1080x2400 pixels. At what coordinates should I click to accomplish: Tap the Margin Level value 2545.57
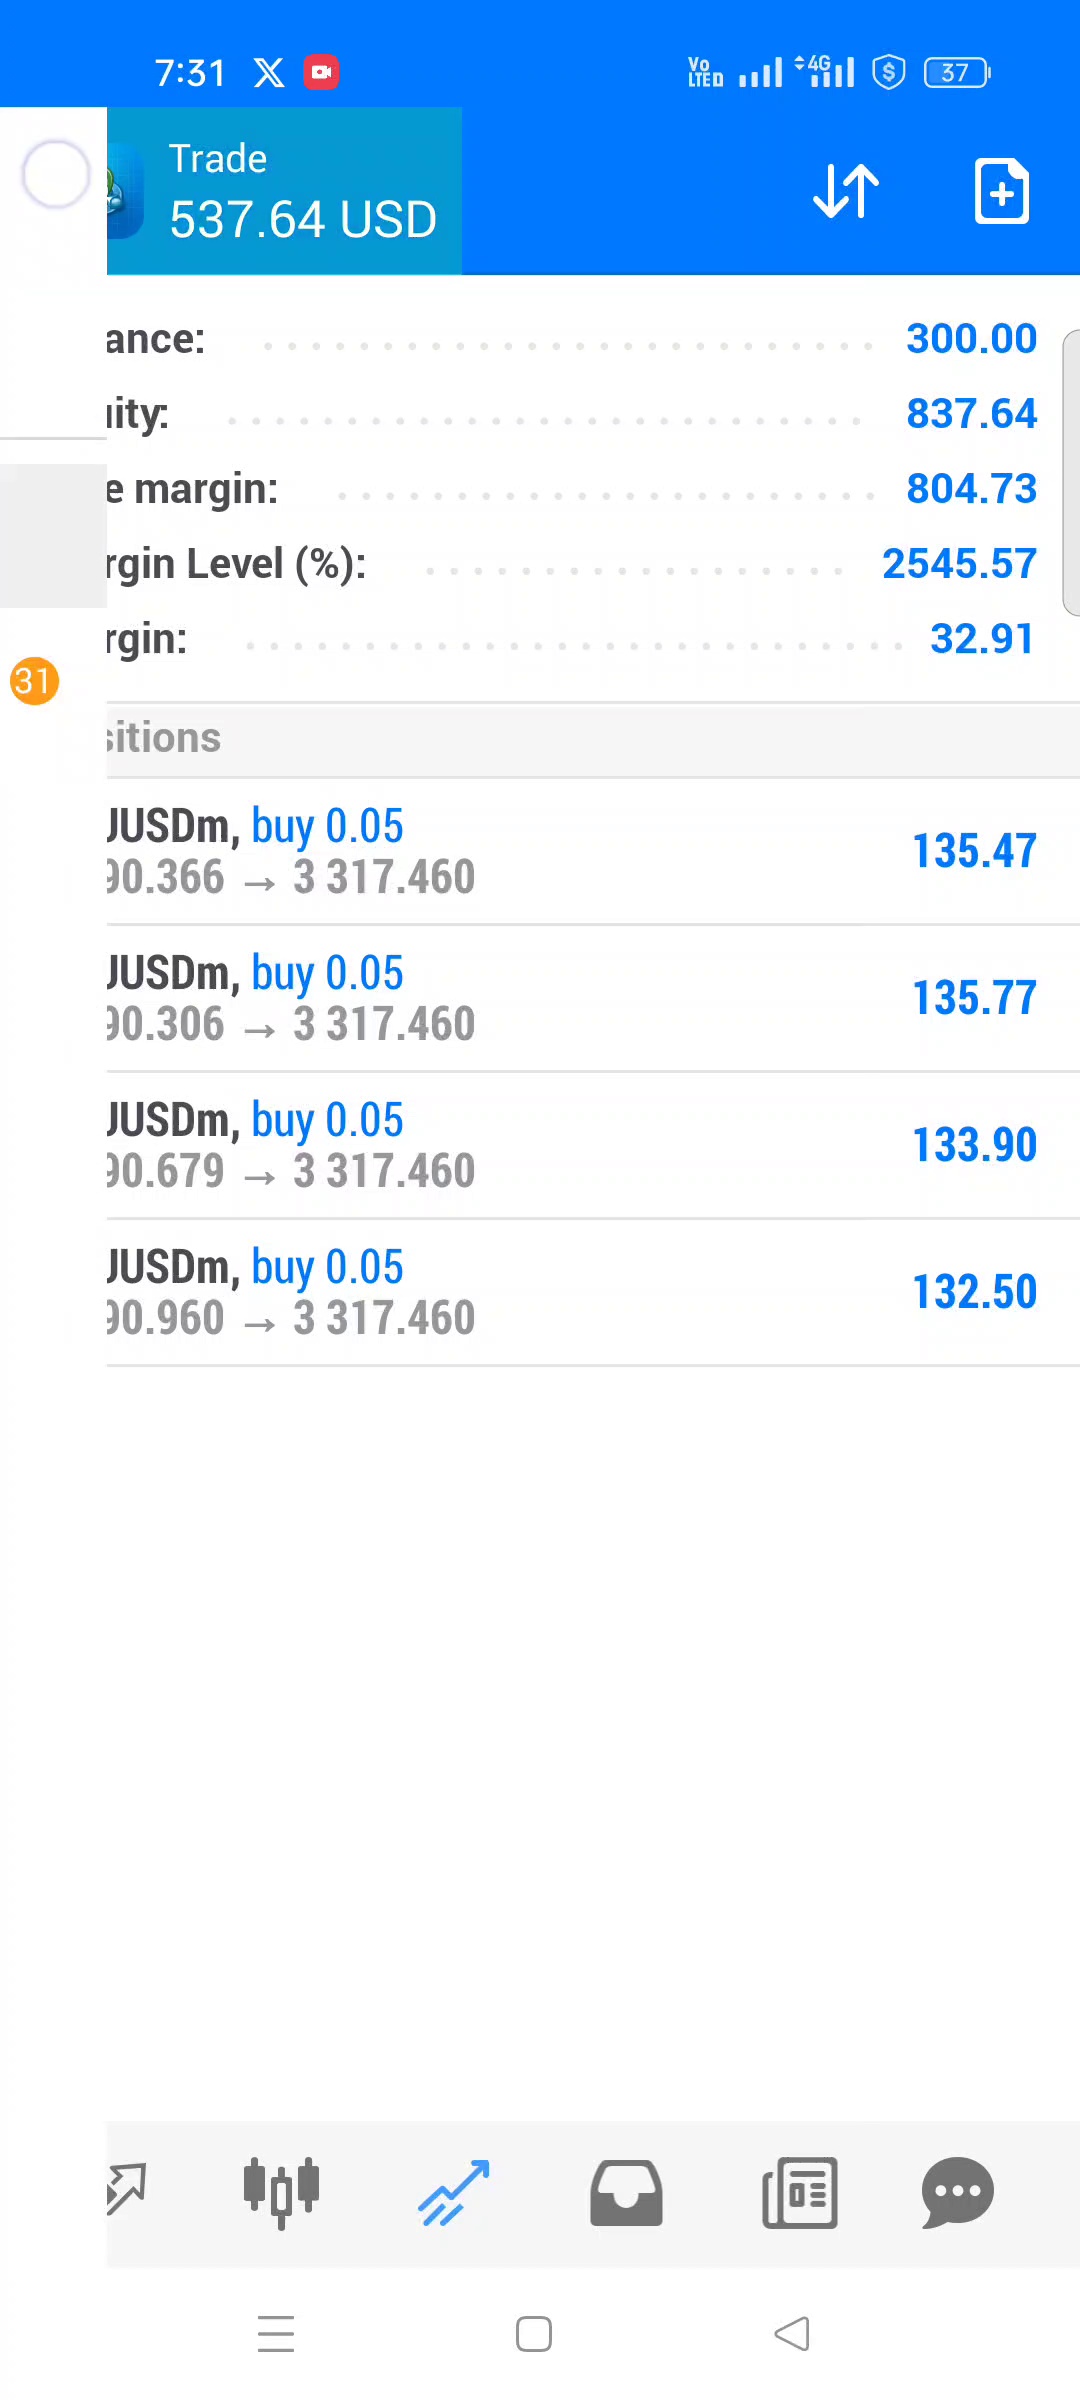pyautogui.click(x=958, y=564)
